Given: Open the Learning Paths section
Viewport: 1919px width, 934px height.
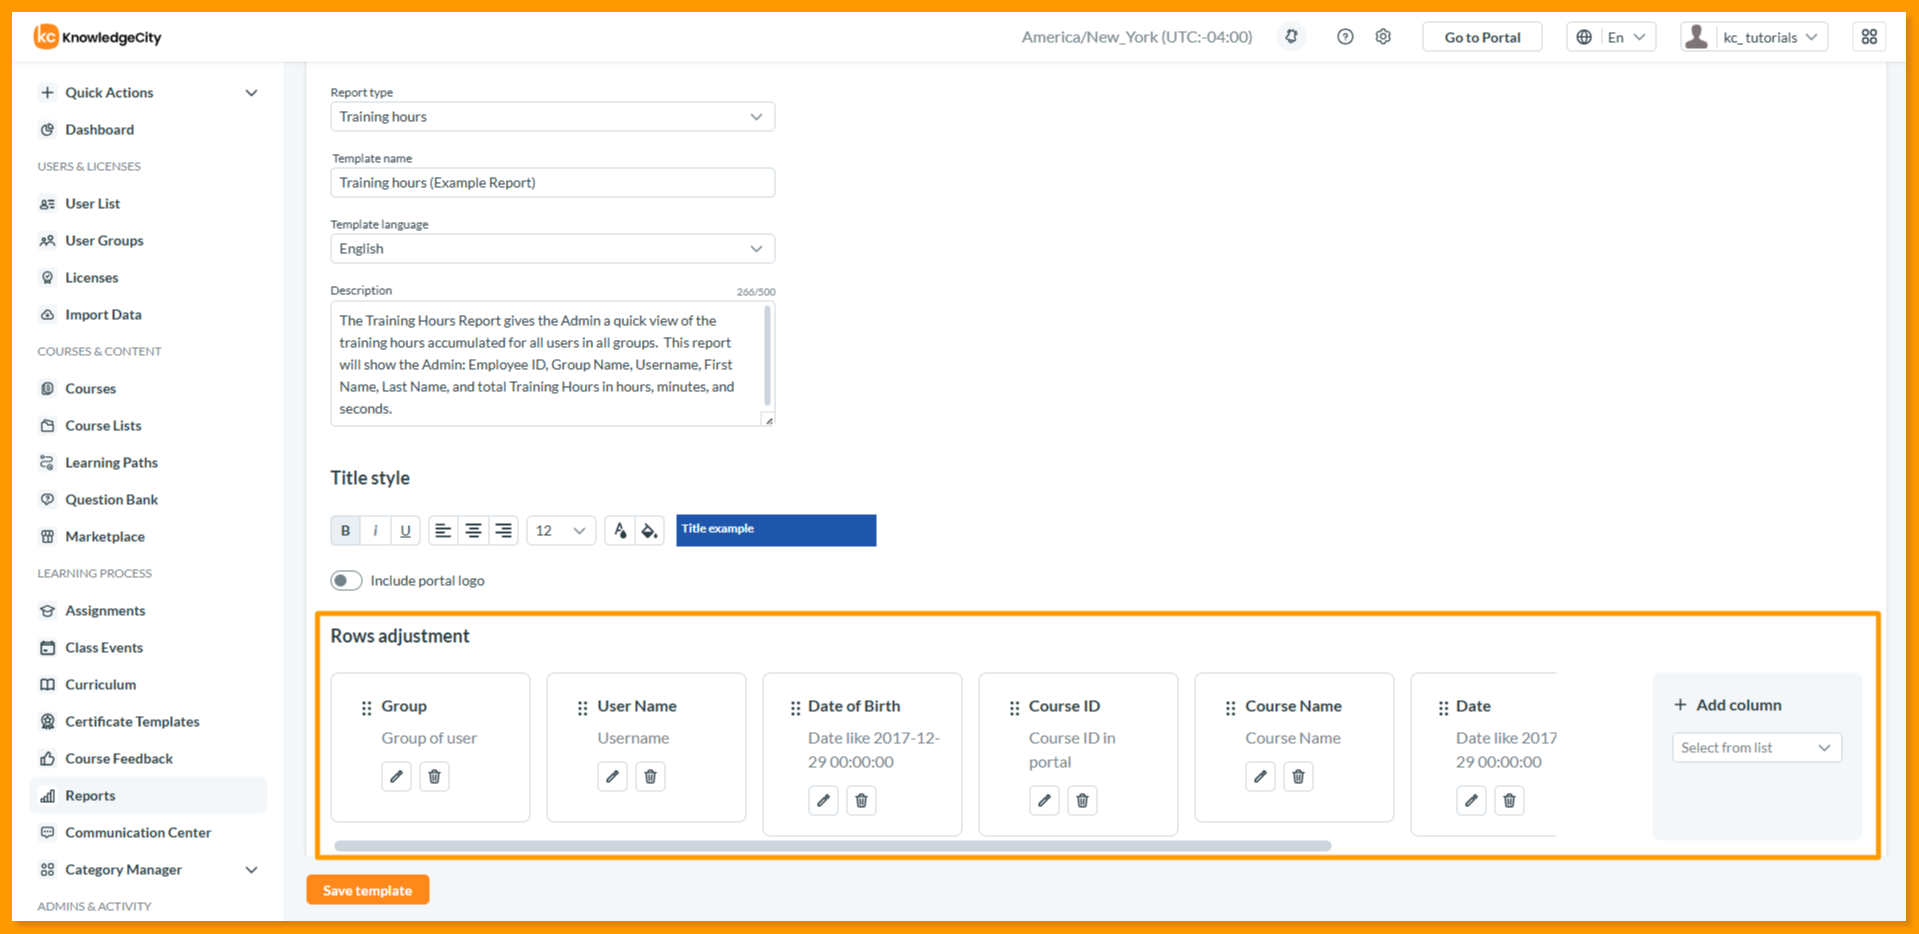Looking at the screenshot, I should [111, 462].
